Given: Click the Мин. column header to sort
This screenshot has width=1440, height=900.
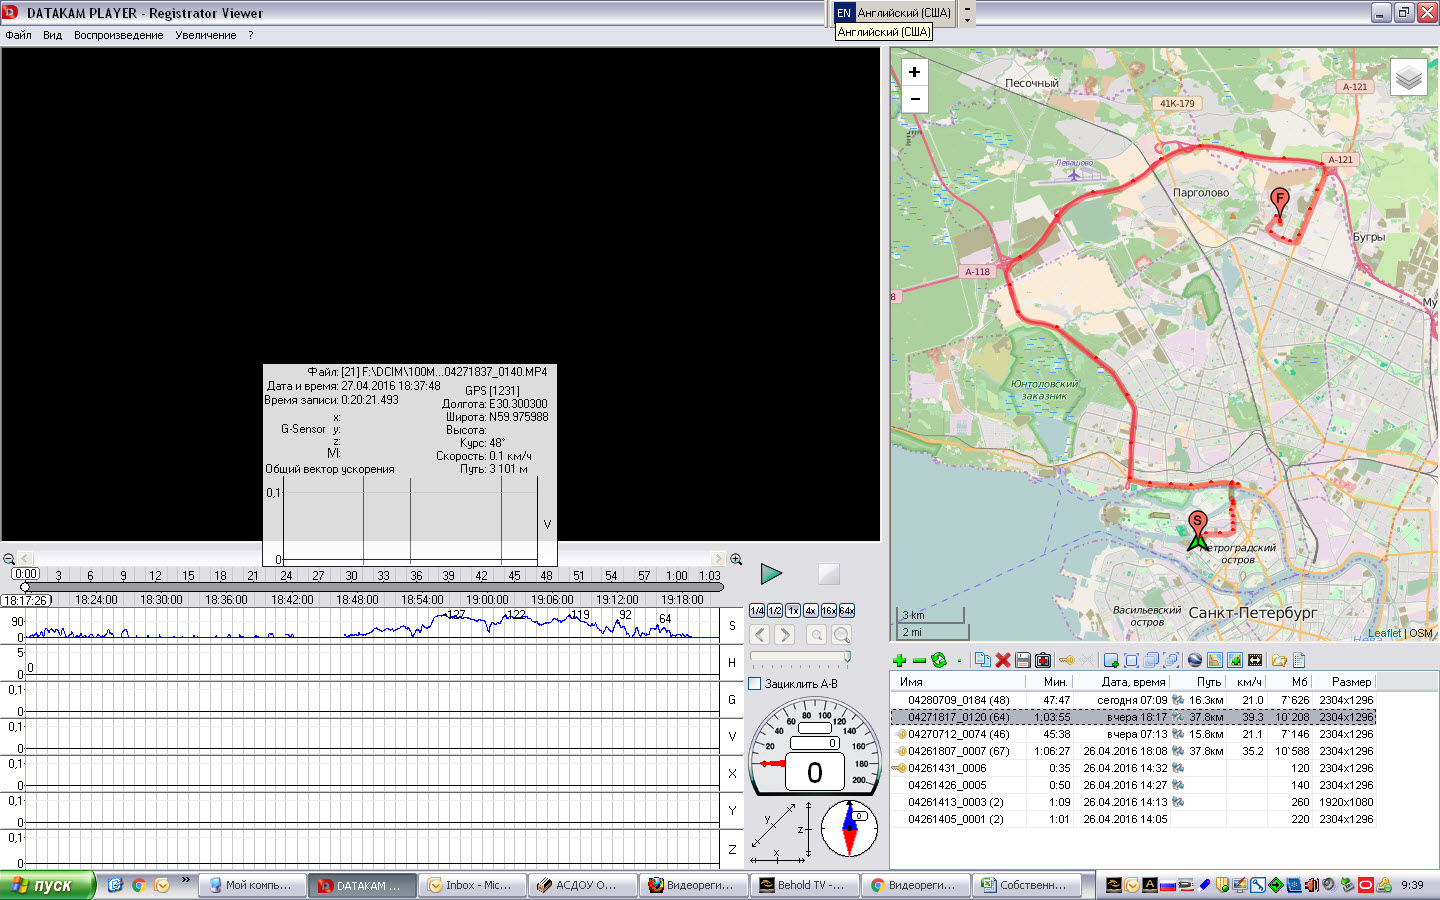Looking at the screenshot, I should pyautogui.click(x=1055, y=682).
